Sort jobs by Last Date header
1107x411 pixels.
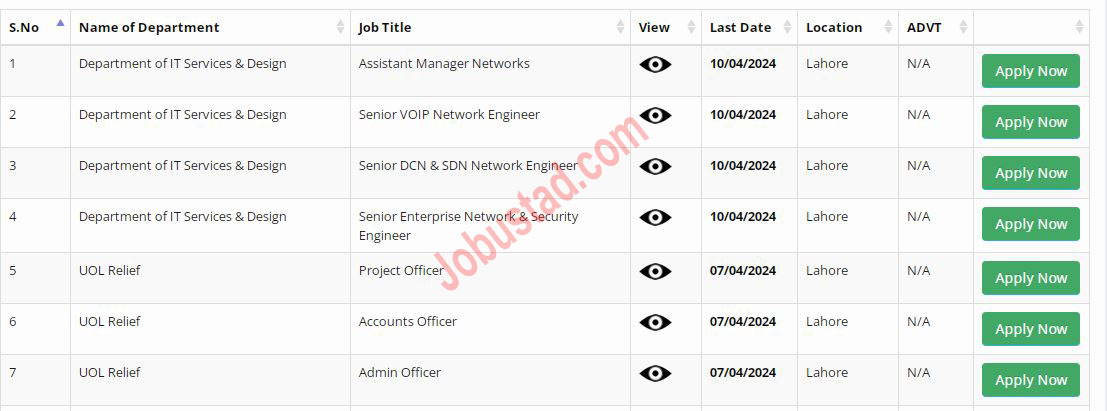pyautogui.click(x=750, y=28)
